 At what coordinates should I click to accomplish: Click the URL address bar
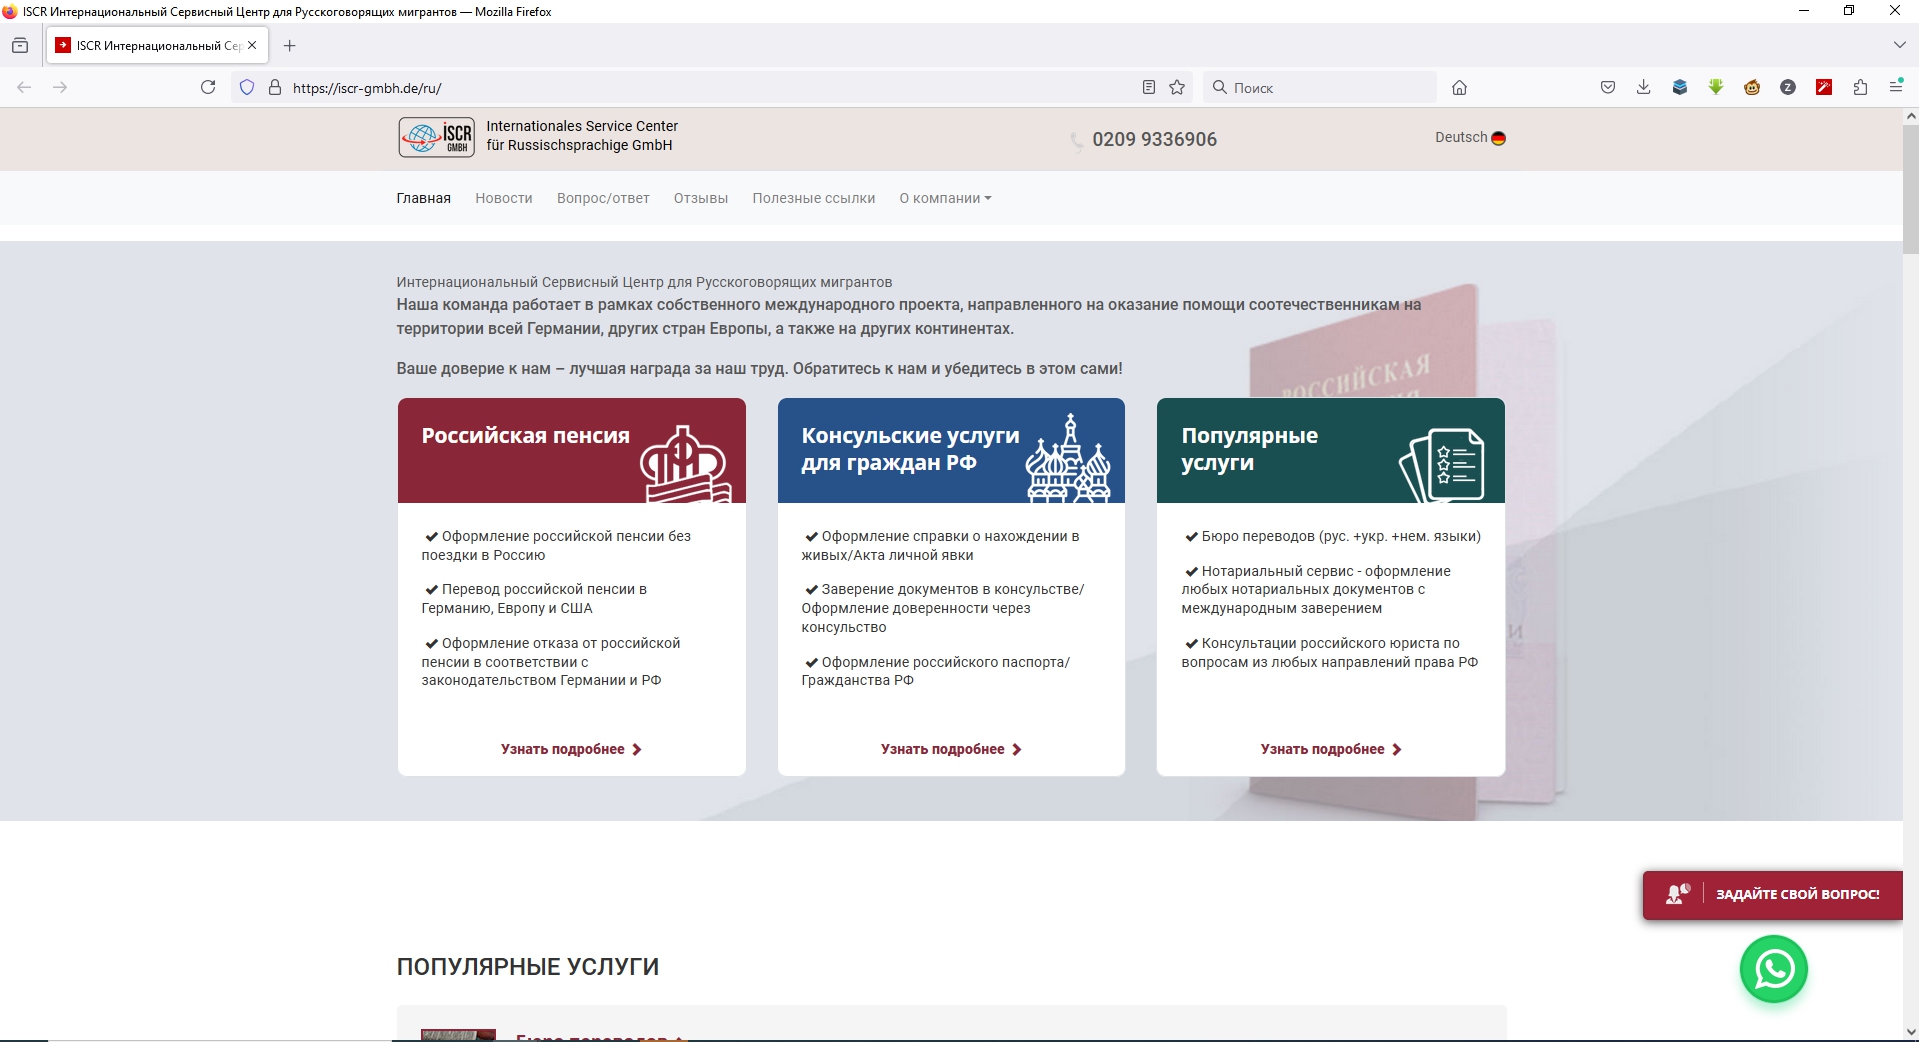tap(710, 87)
